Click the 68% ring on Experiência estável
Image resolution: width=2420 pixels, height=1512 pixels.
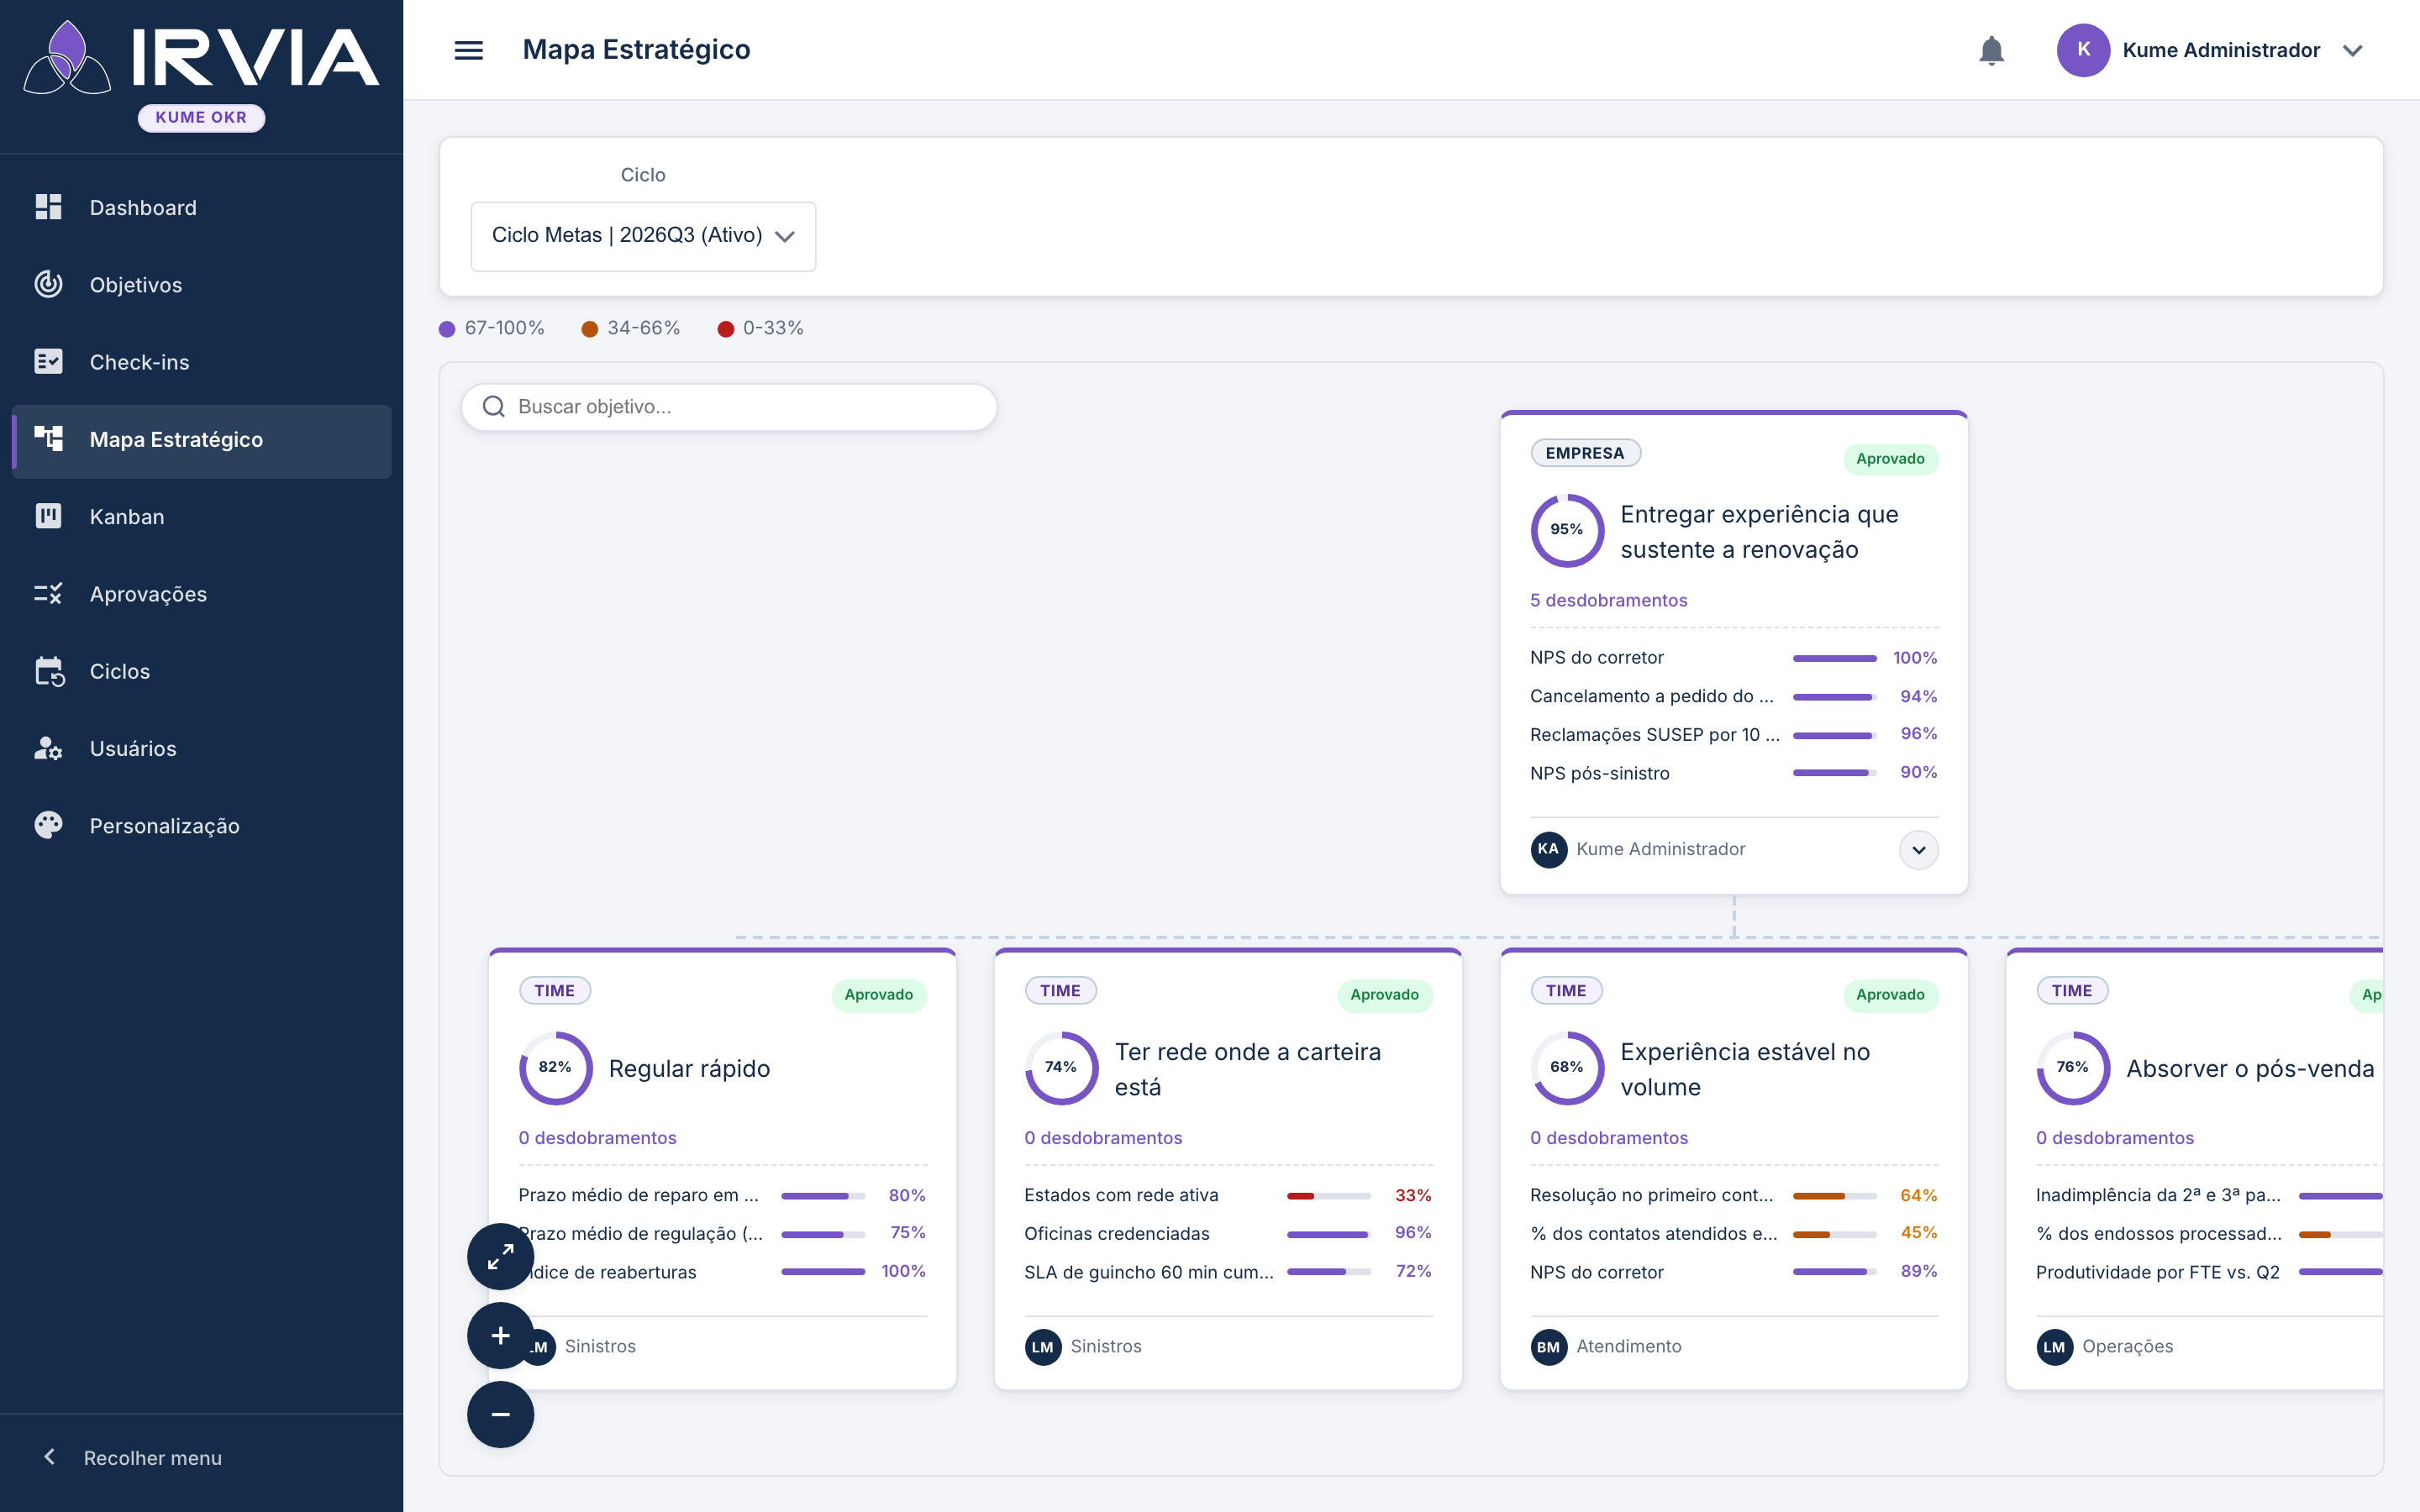pyautogui.click(x=1567, y=1068)
